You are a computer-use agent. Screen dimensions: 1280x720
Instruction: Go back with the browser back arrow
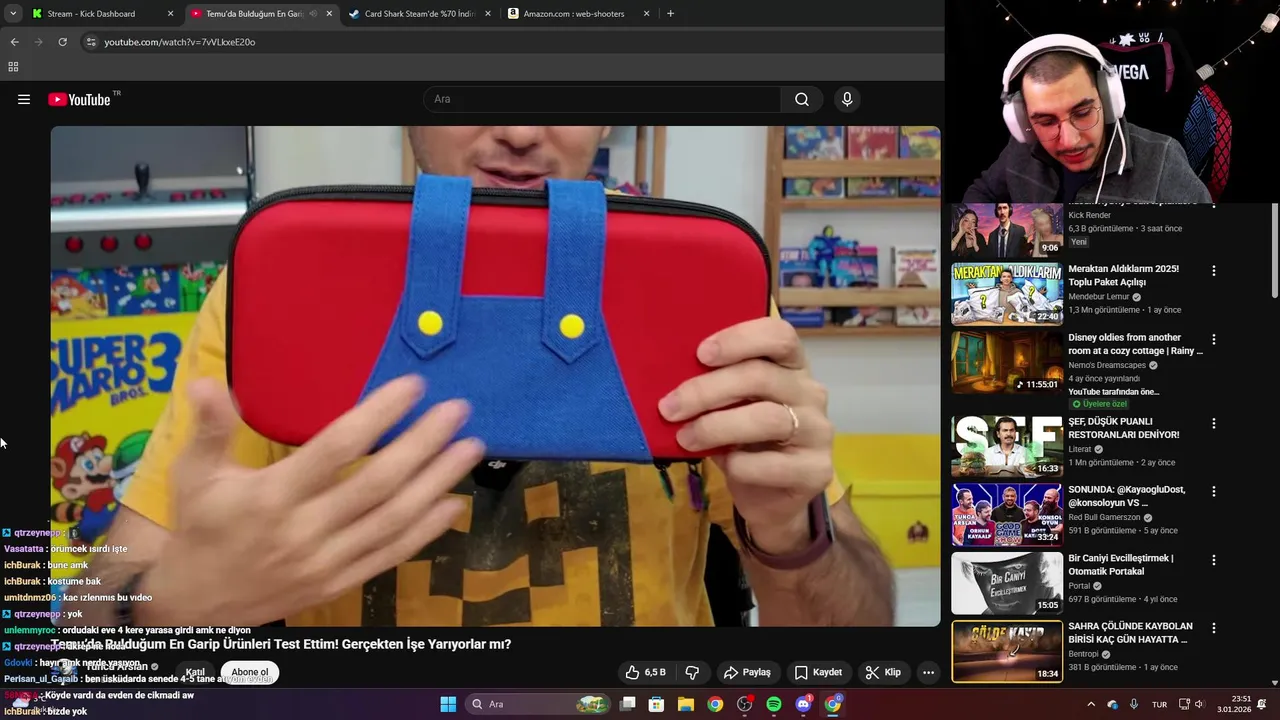[x=14, y=42]
